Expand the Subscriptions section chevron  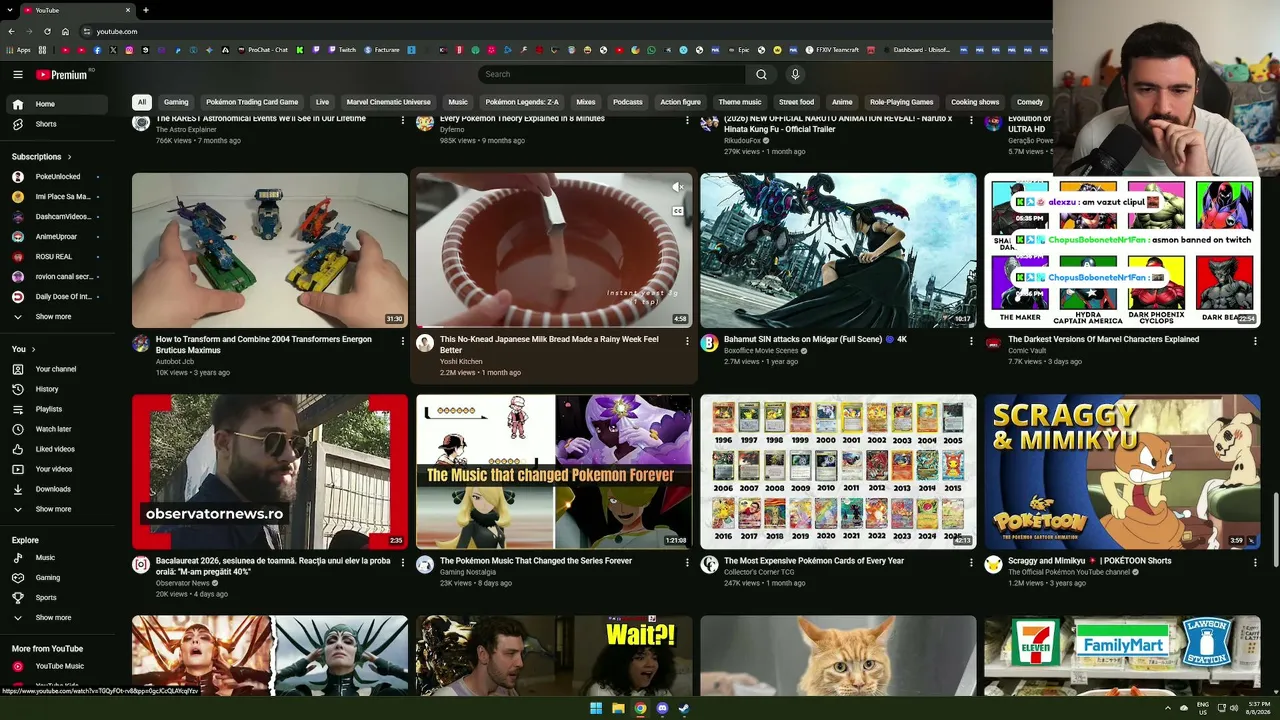pos(69,157)
